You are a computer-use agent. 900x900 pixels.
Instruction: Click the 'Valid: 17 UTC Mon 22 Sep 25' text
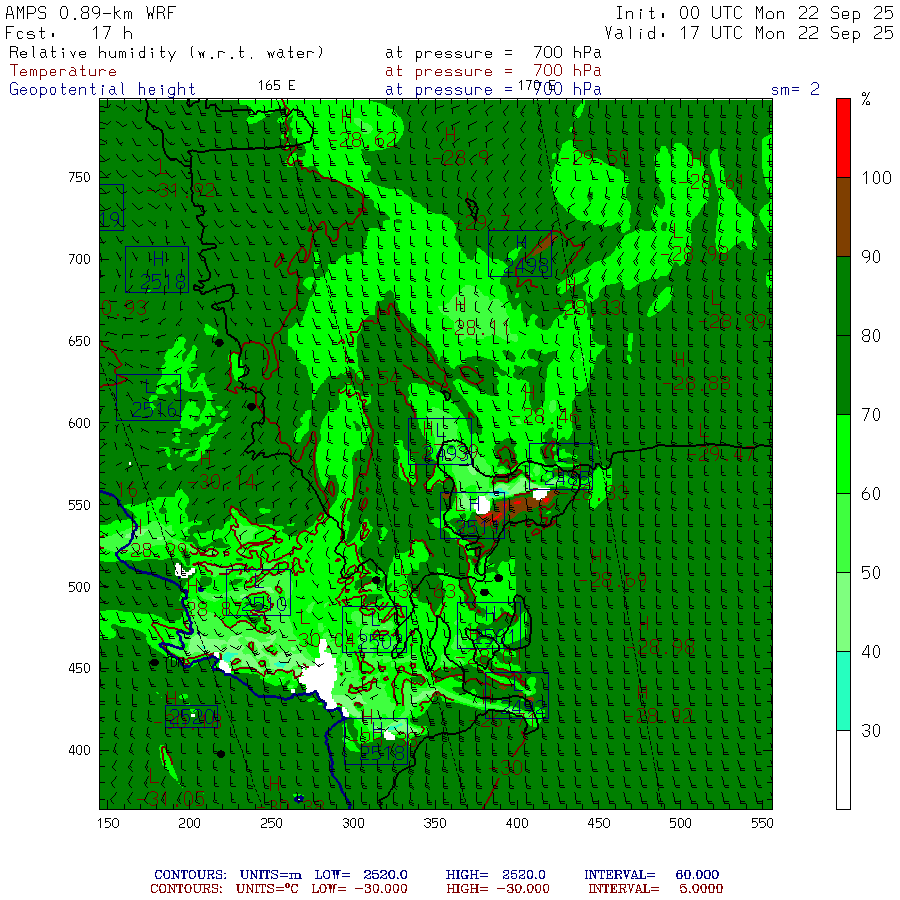pyautogui.click(x=748, y=33)
